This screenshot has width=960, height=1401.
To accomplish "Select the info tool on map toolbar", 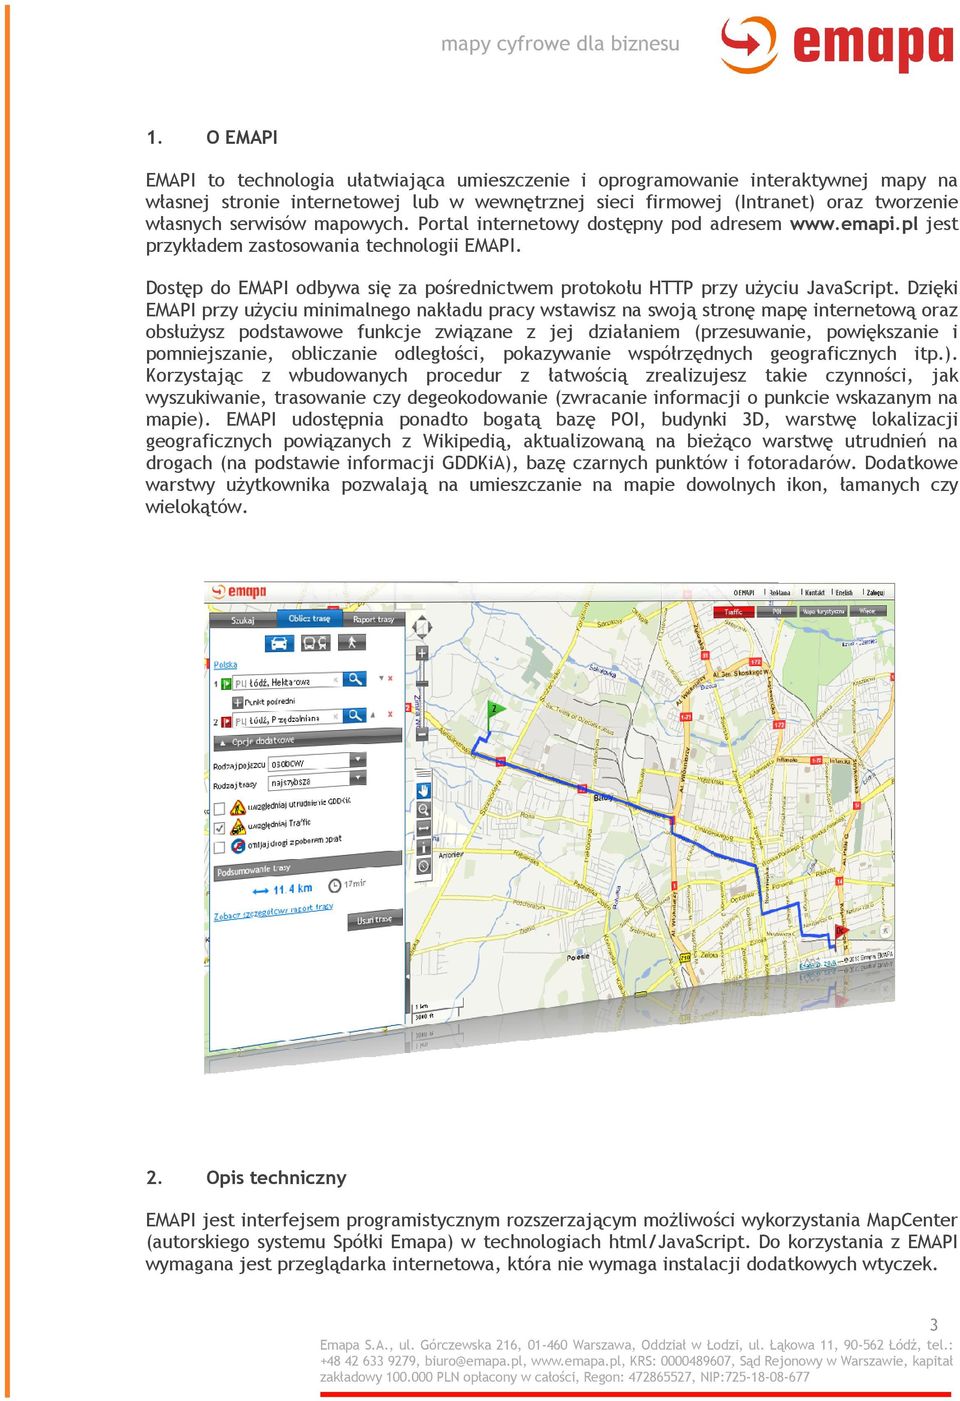I will pos(424,847).
